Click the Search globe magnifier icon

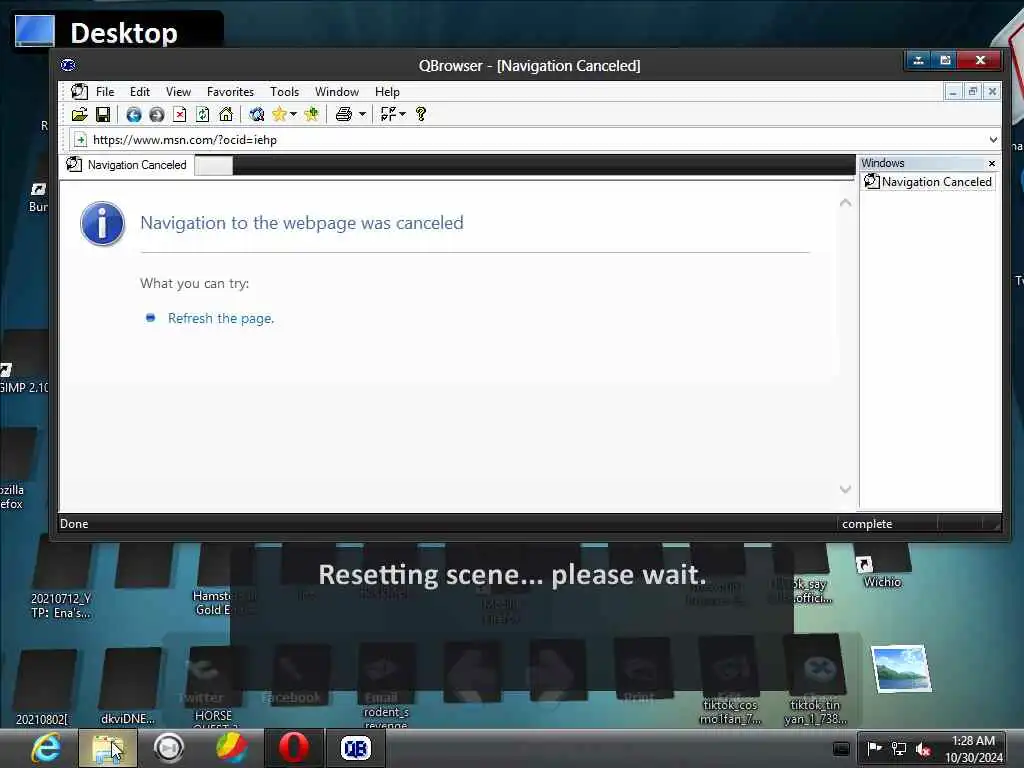(257, 114)
